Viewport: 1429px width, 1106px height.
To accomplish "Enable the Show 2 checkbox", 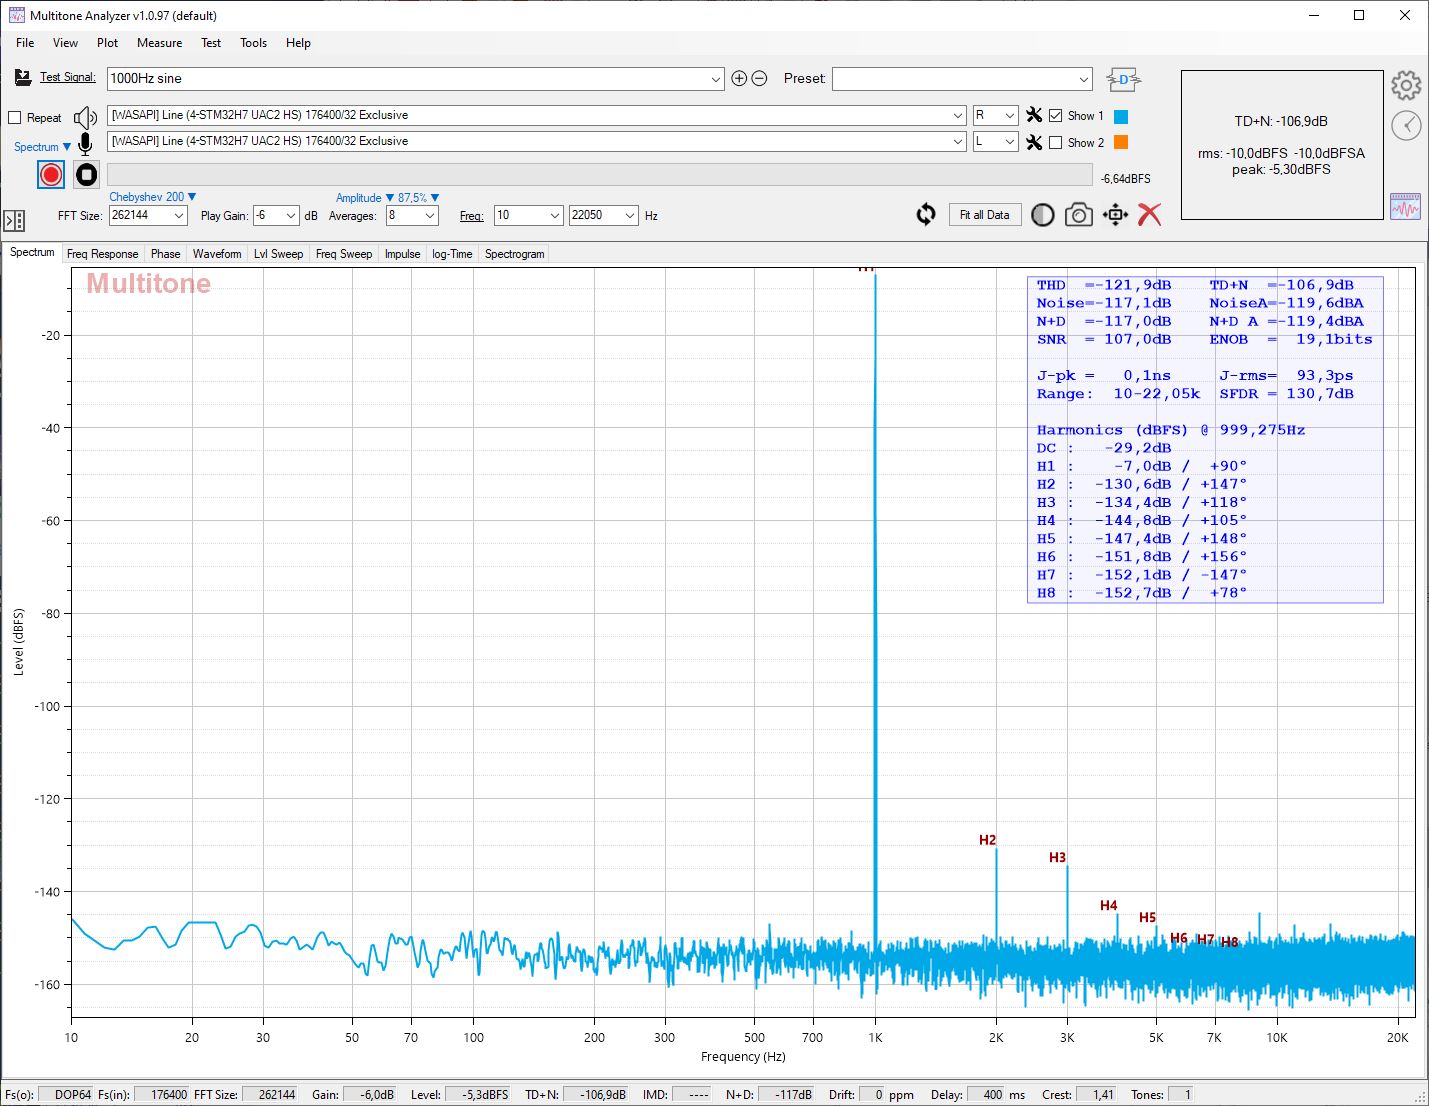I will coord(1055,143).
